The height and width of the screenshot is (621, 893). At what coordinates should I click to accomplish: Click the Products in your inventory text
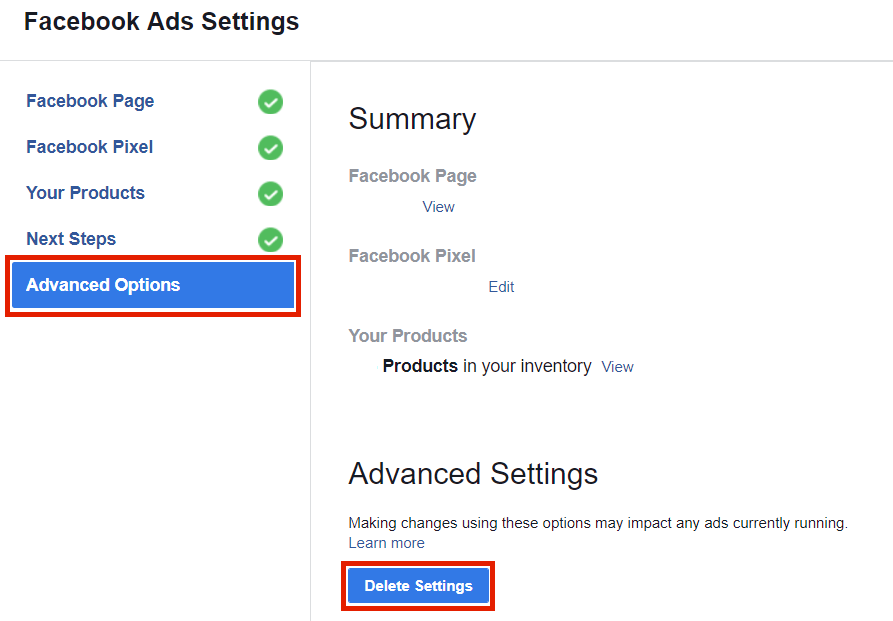[x=486, y=366]
